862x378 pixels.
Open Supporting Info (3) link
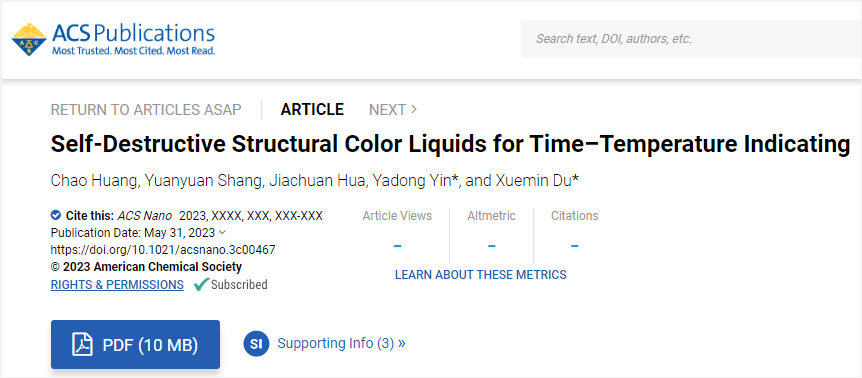(x=341, y=343)
